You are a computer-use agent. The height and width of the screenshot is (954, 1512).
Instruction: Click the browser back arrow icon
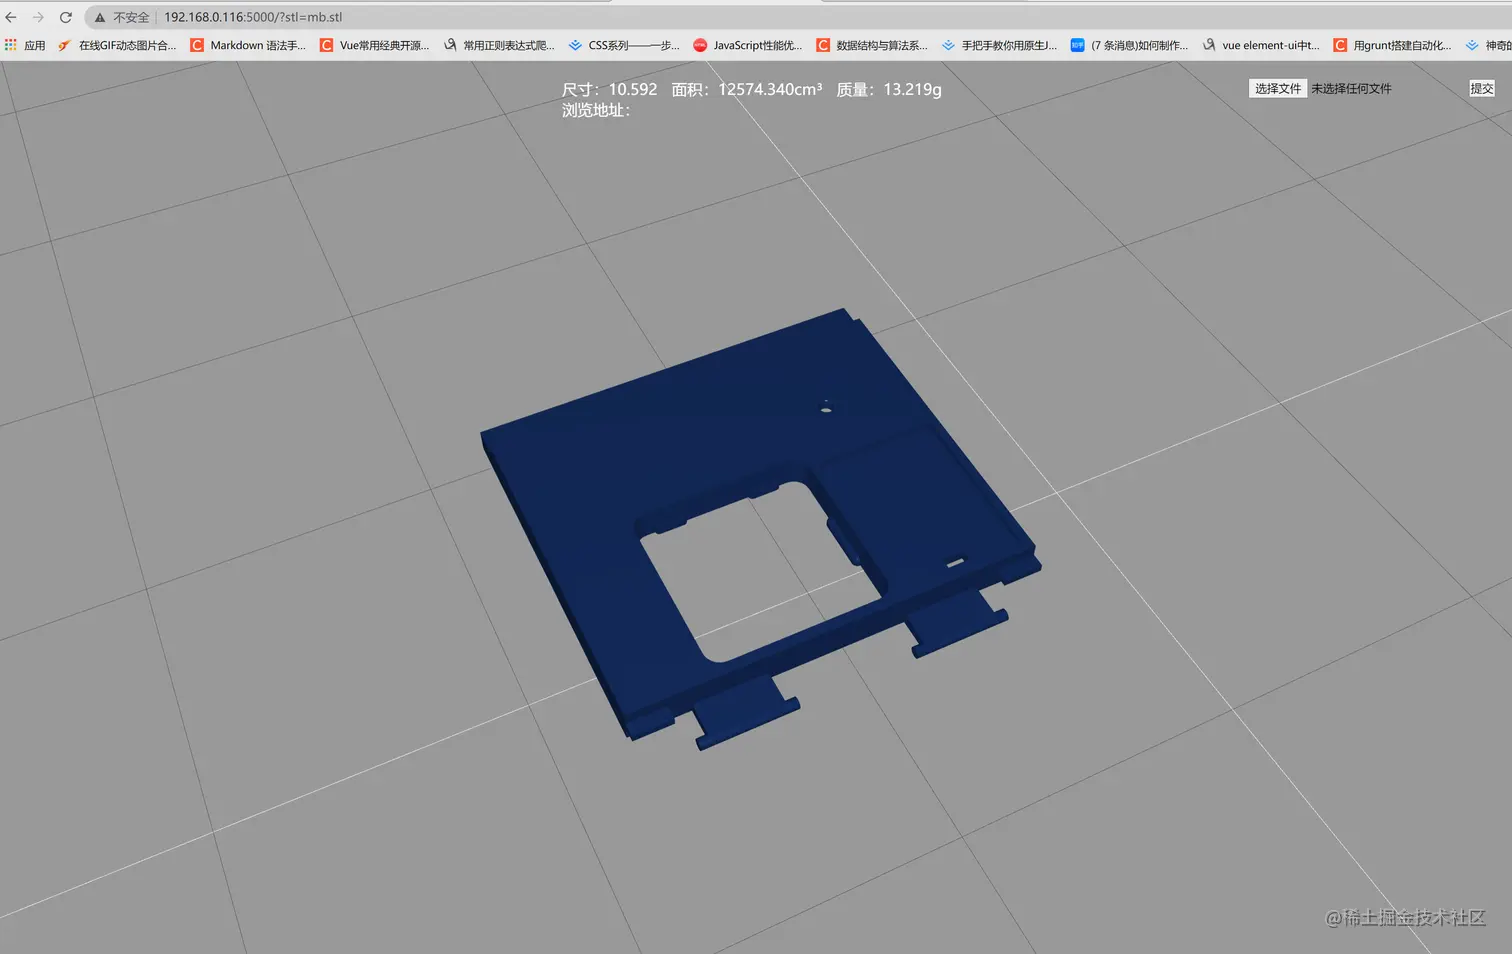coord(11,17)
